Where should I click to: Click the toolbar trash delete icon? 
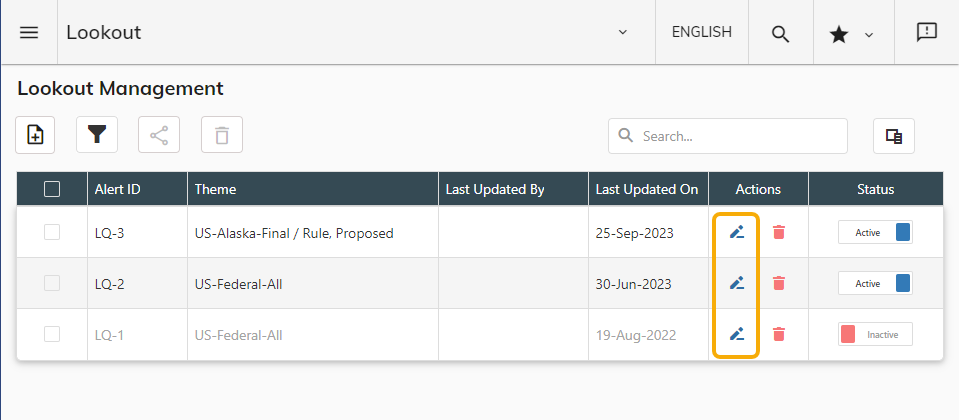[222, 135]
